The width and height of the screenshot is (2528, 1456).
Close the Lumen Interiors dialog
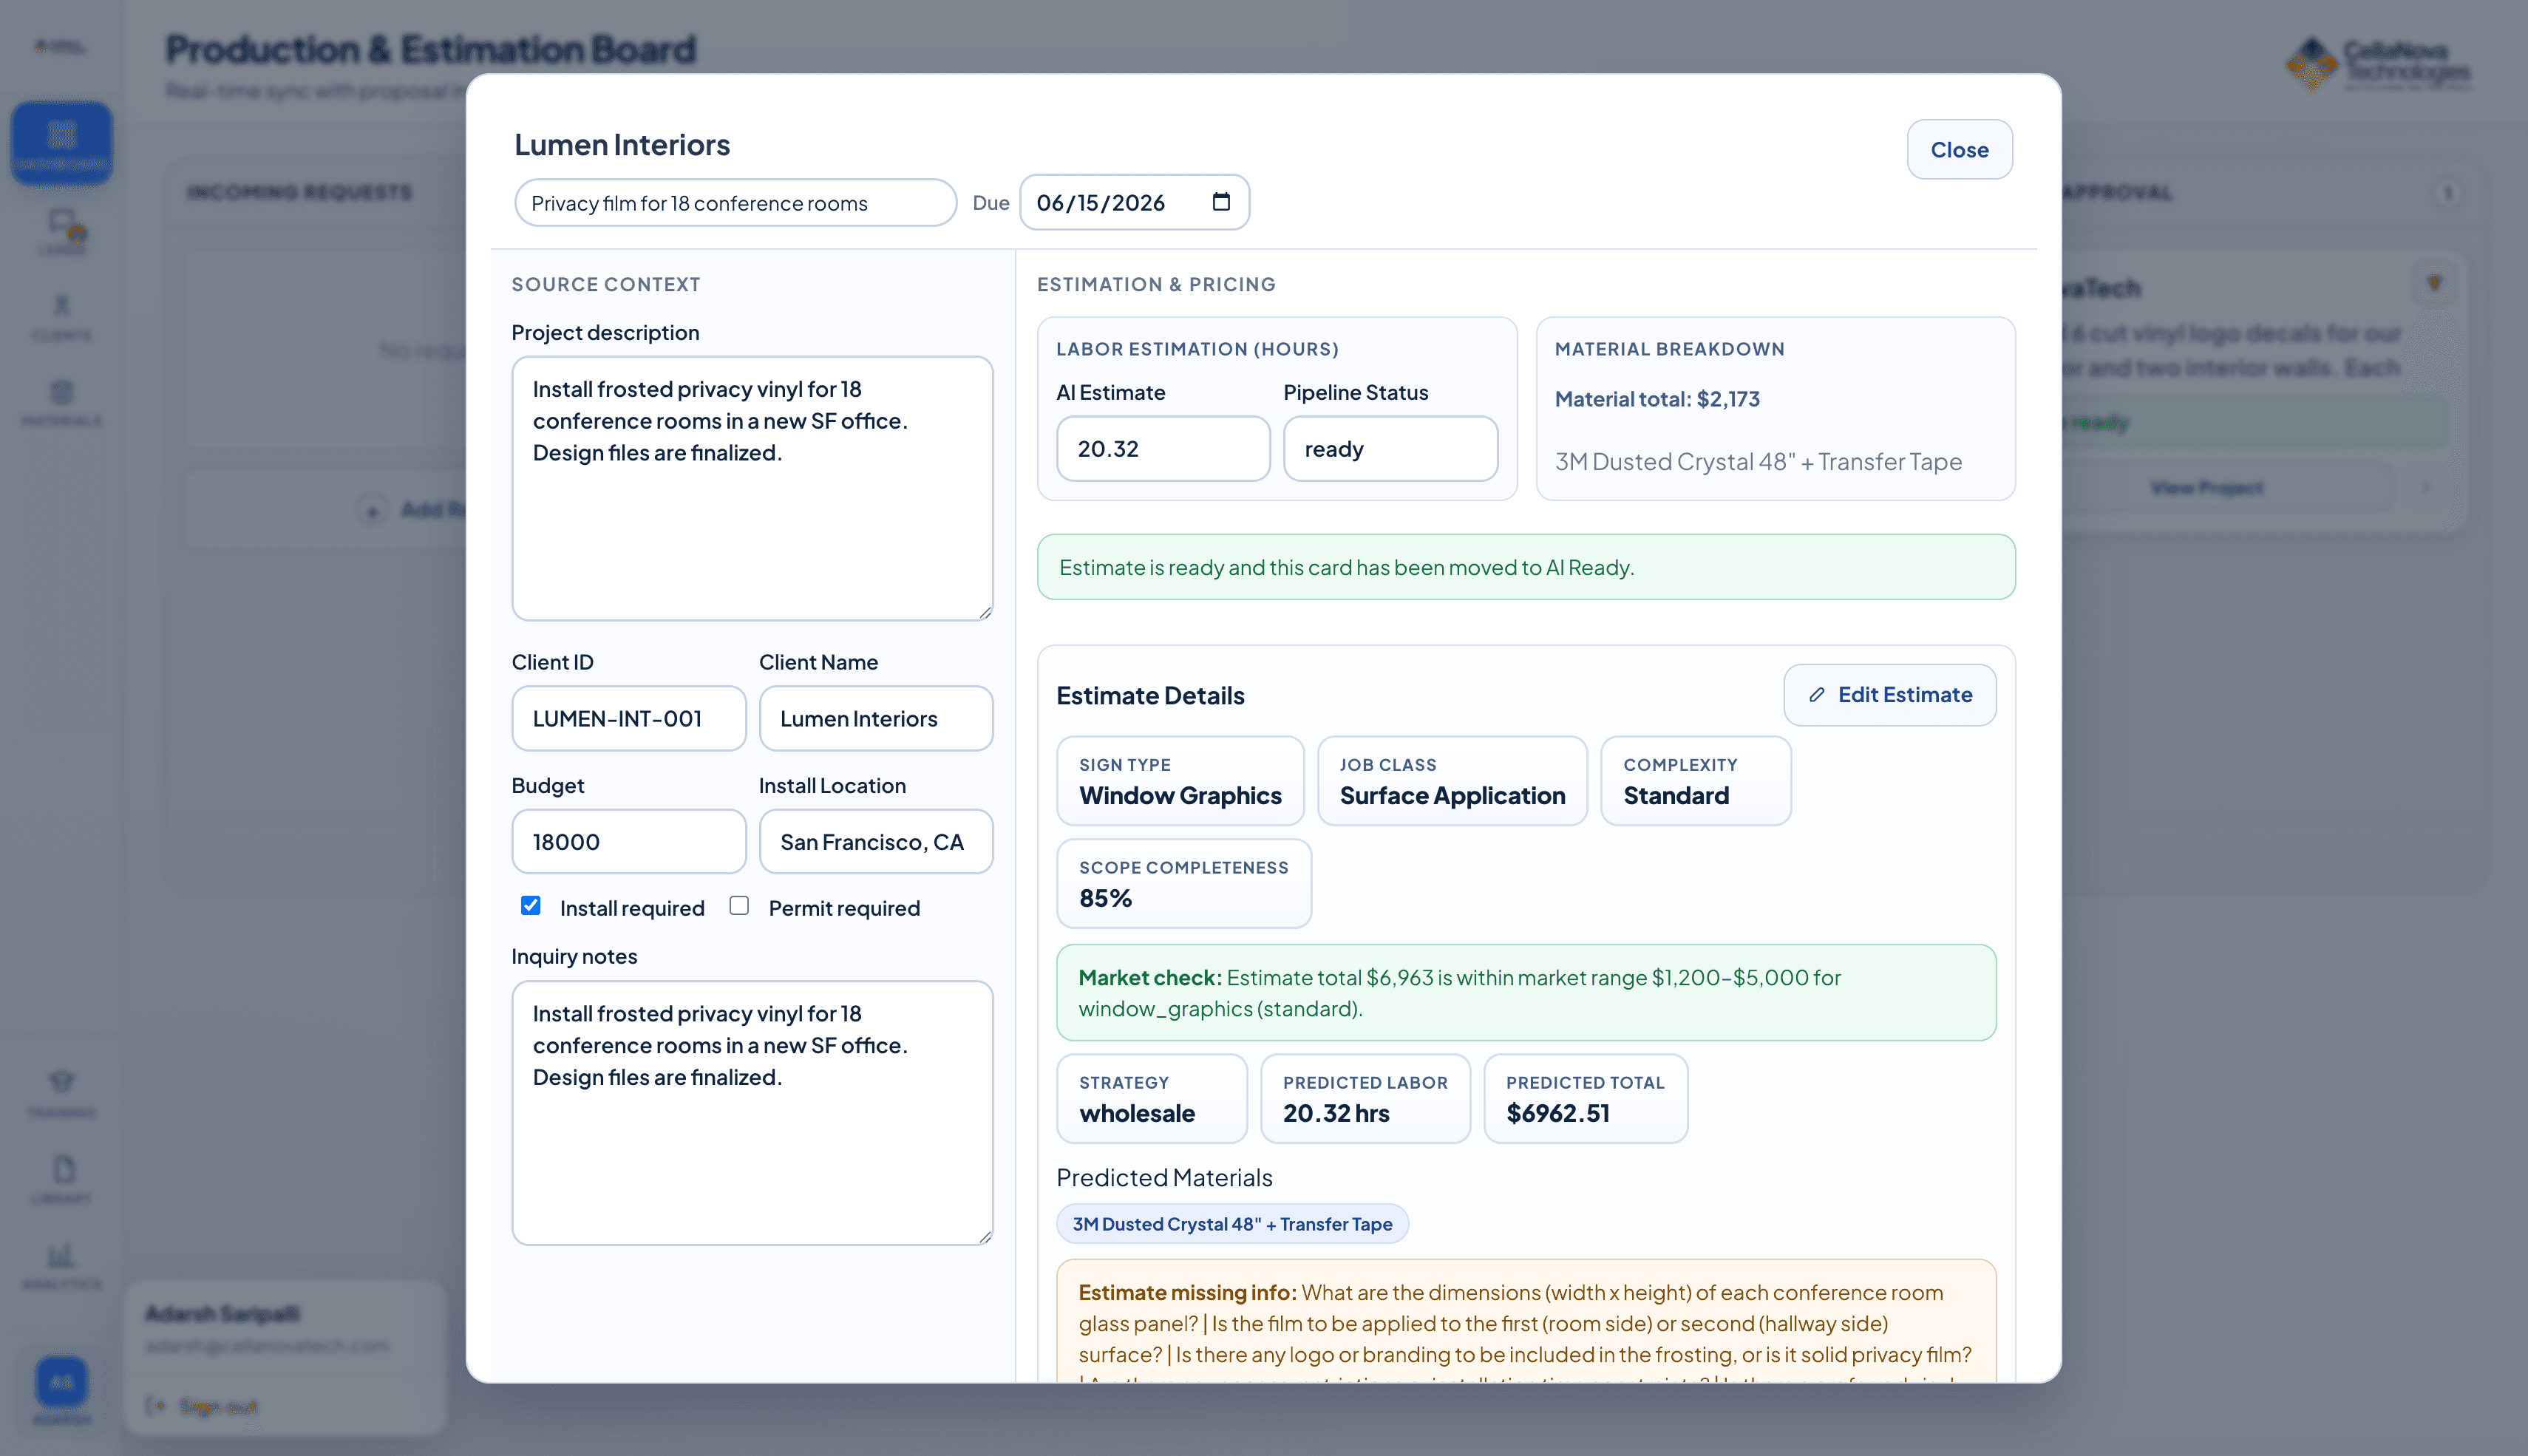click(1959, 149)
